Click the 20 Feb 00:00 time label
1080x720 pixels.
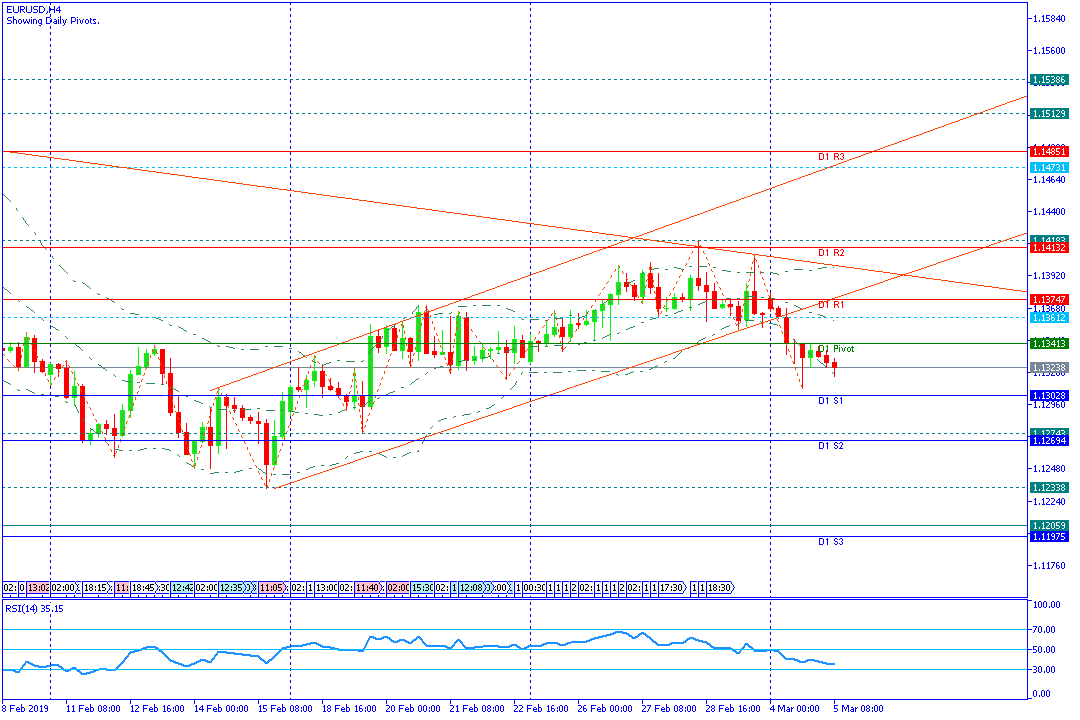coord(413,708)
